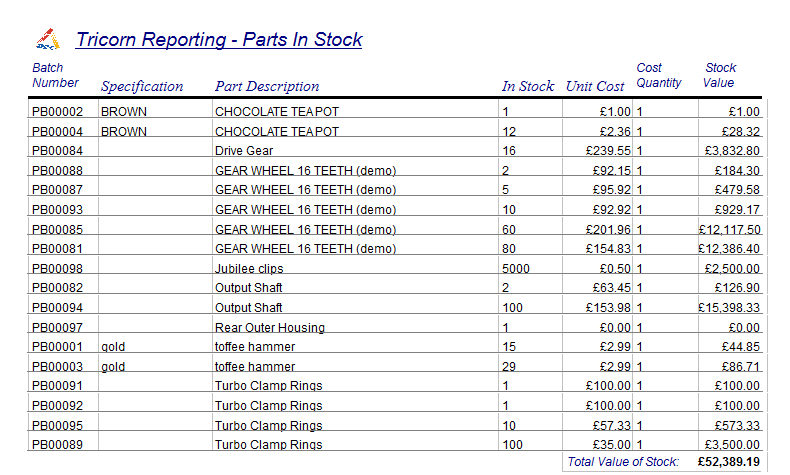This screenshot has height=475, width=790.
Task: Click the 5000 in-stock quantity cell
Action: click(x=516, y=269)
